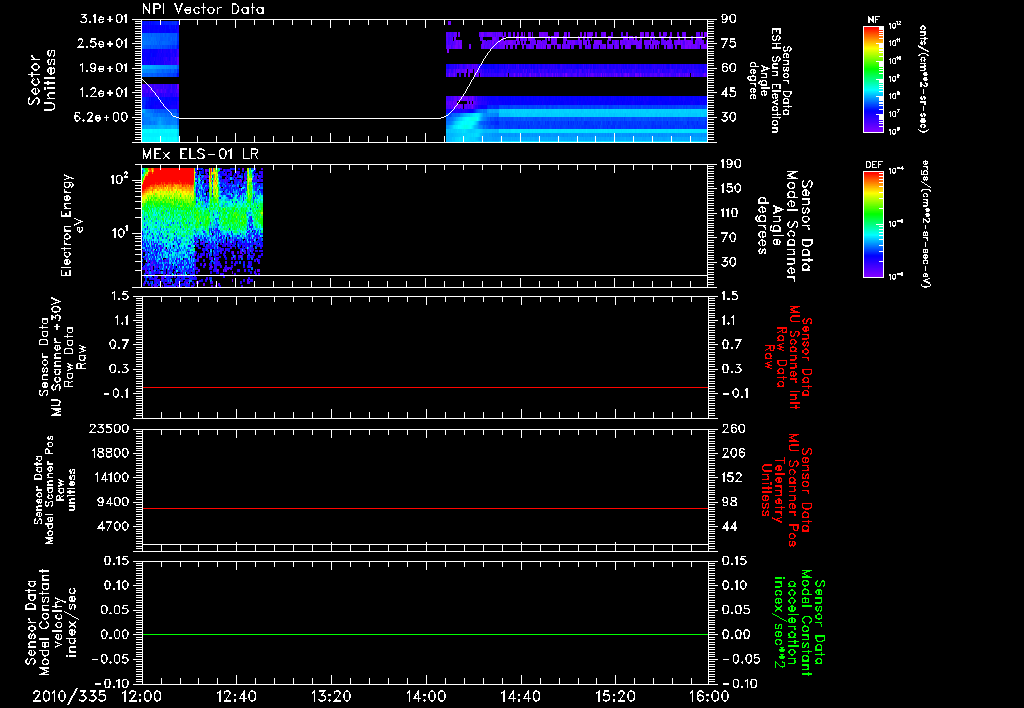Click the red line in the Scanner Pos panel
This screenshot has width=1024, height=708.
(424, 508)
